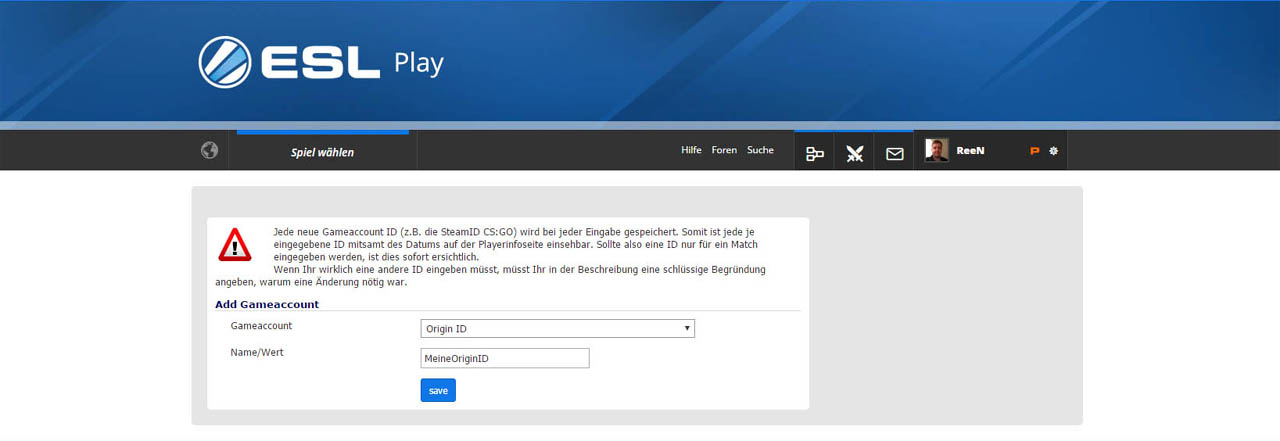Click the ReeN username
The image size is (1280, 441).
970,150
